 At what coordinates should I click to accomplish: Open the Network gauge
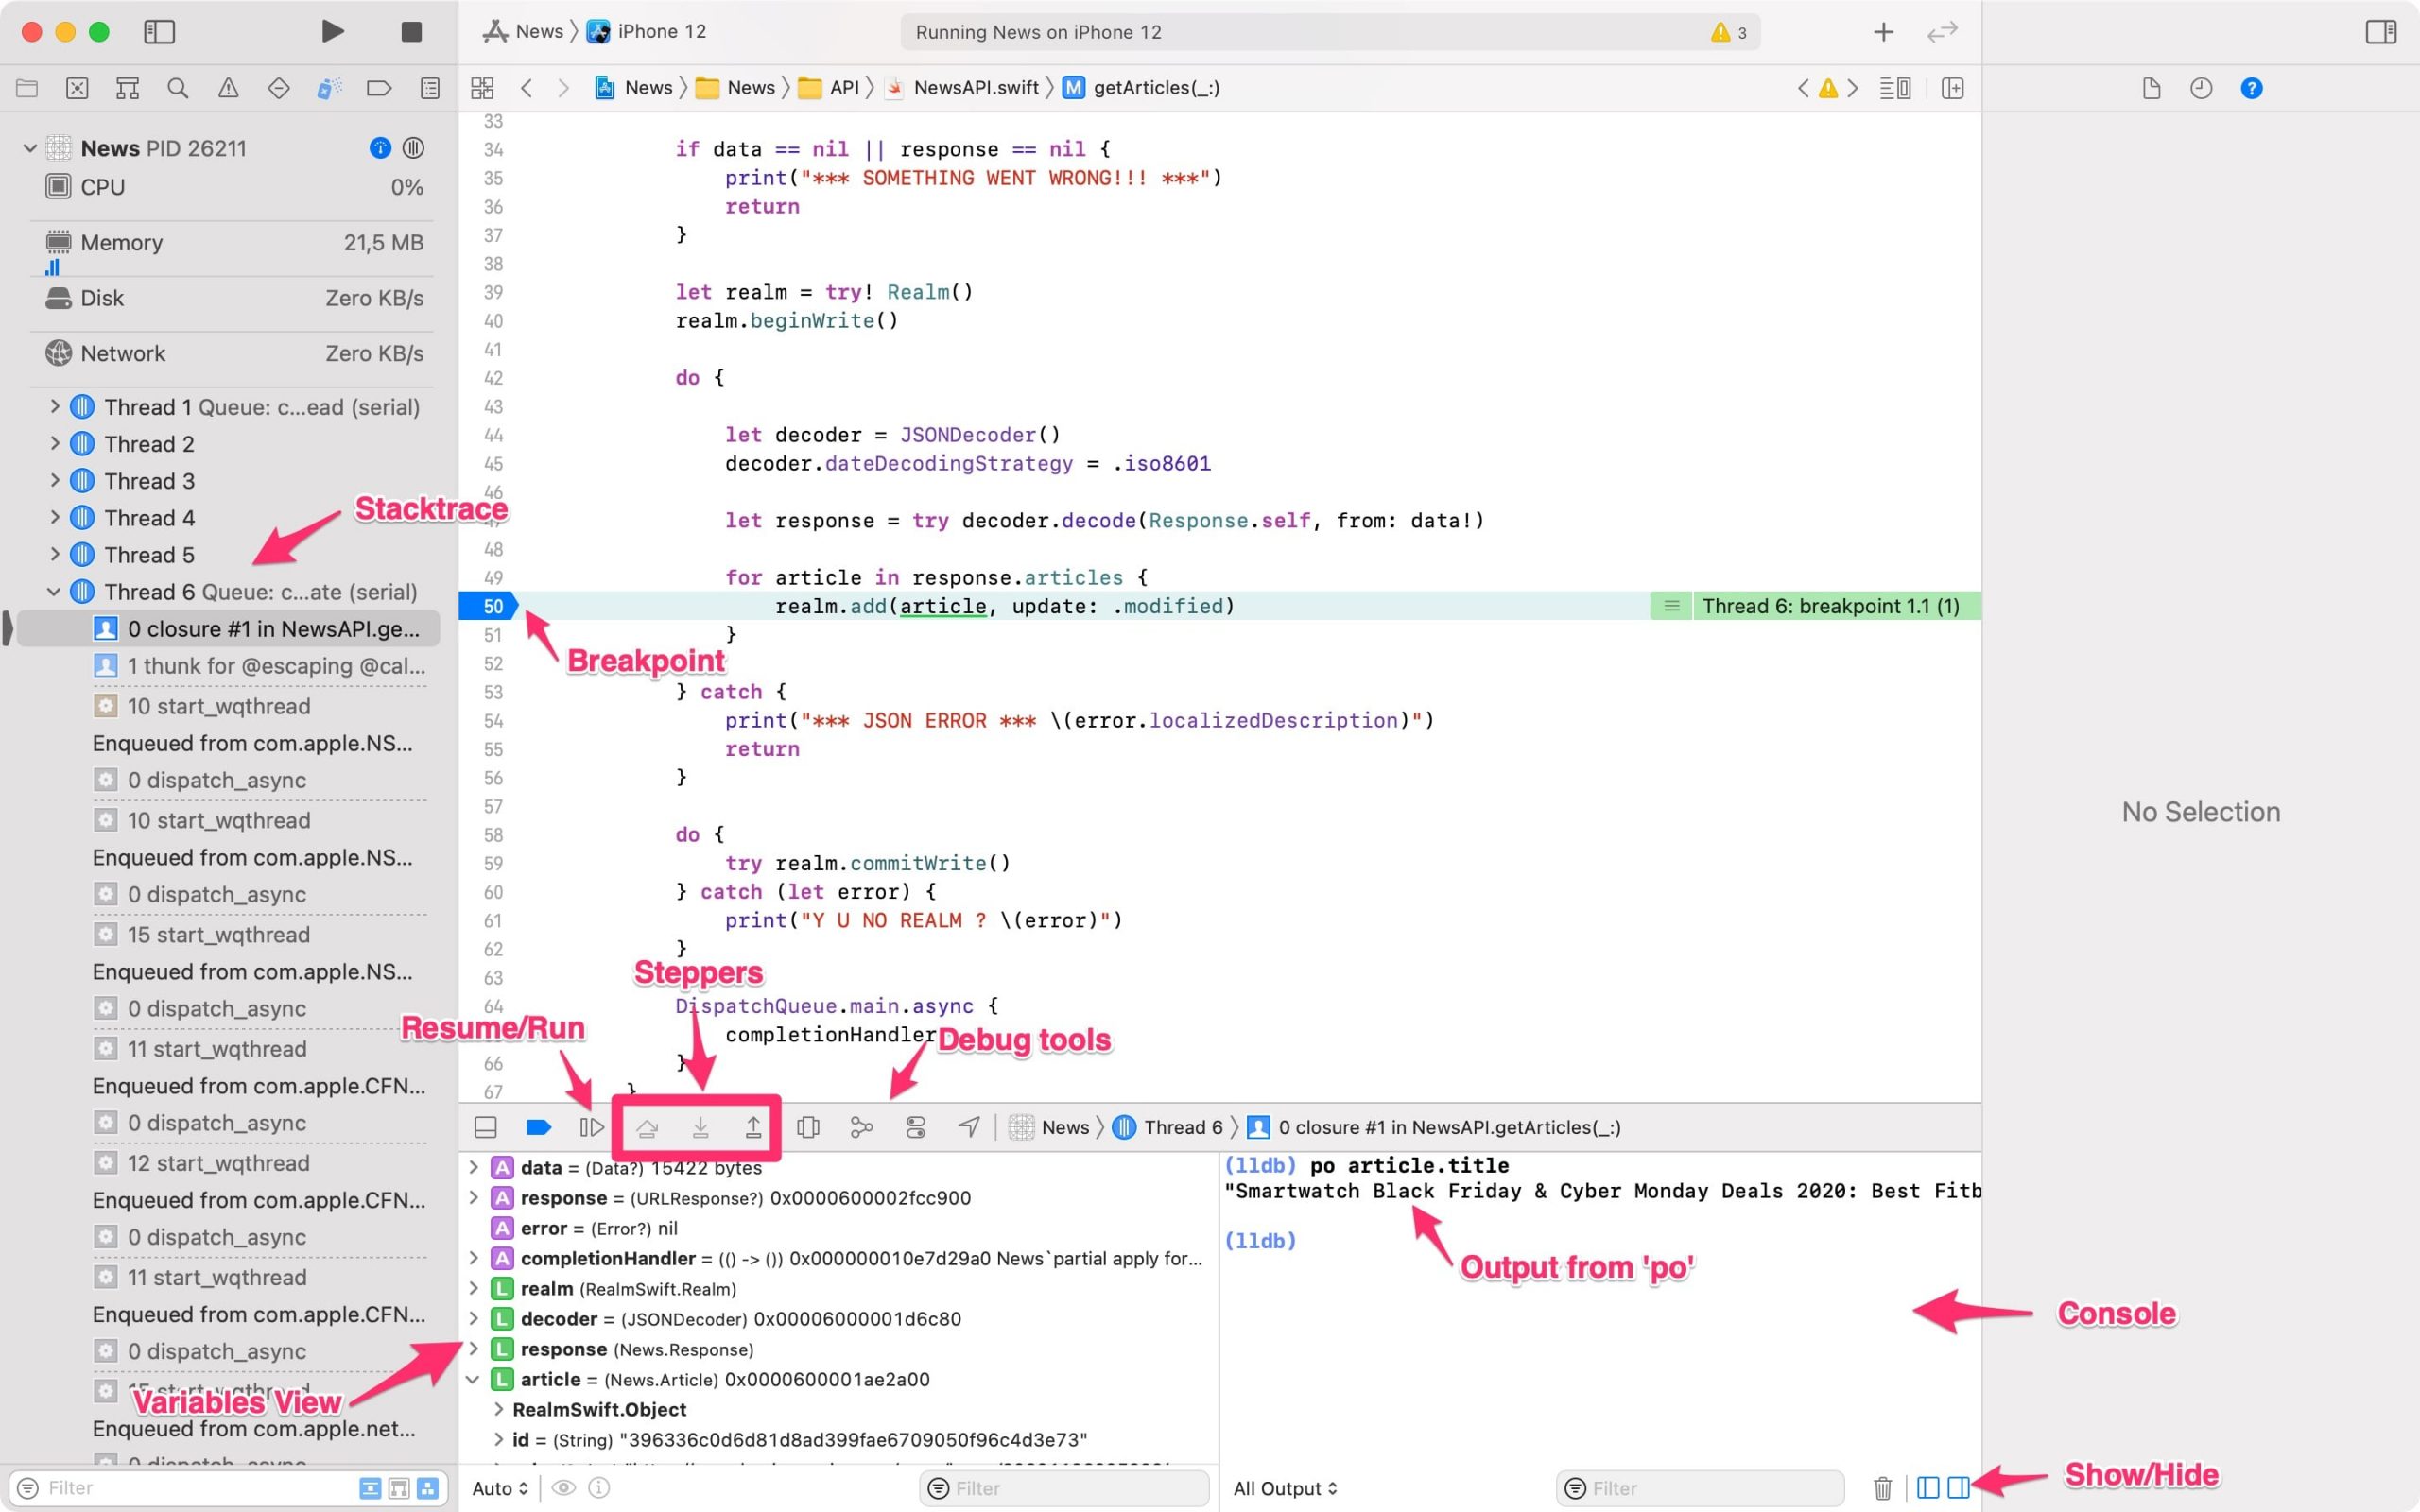click(x=234, y=353)
